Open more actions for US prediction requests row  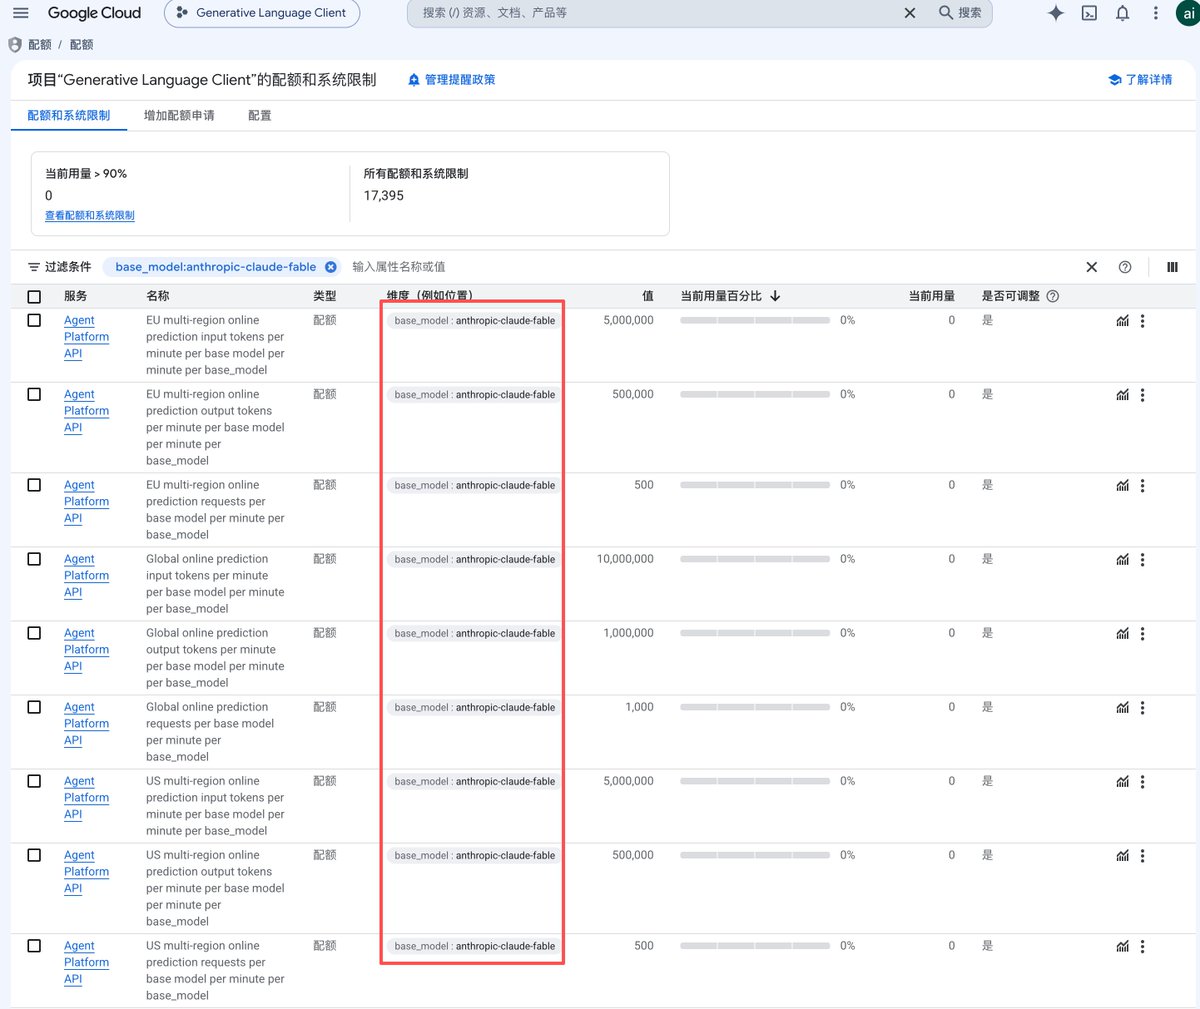1142,947
